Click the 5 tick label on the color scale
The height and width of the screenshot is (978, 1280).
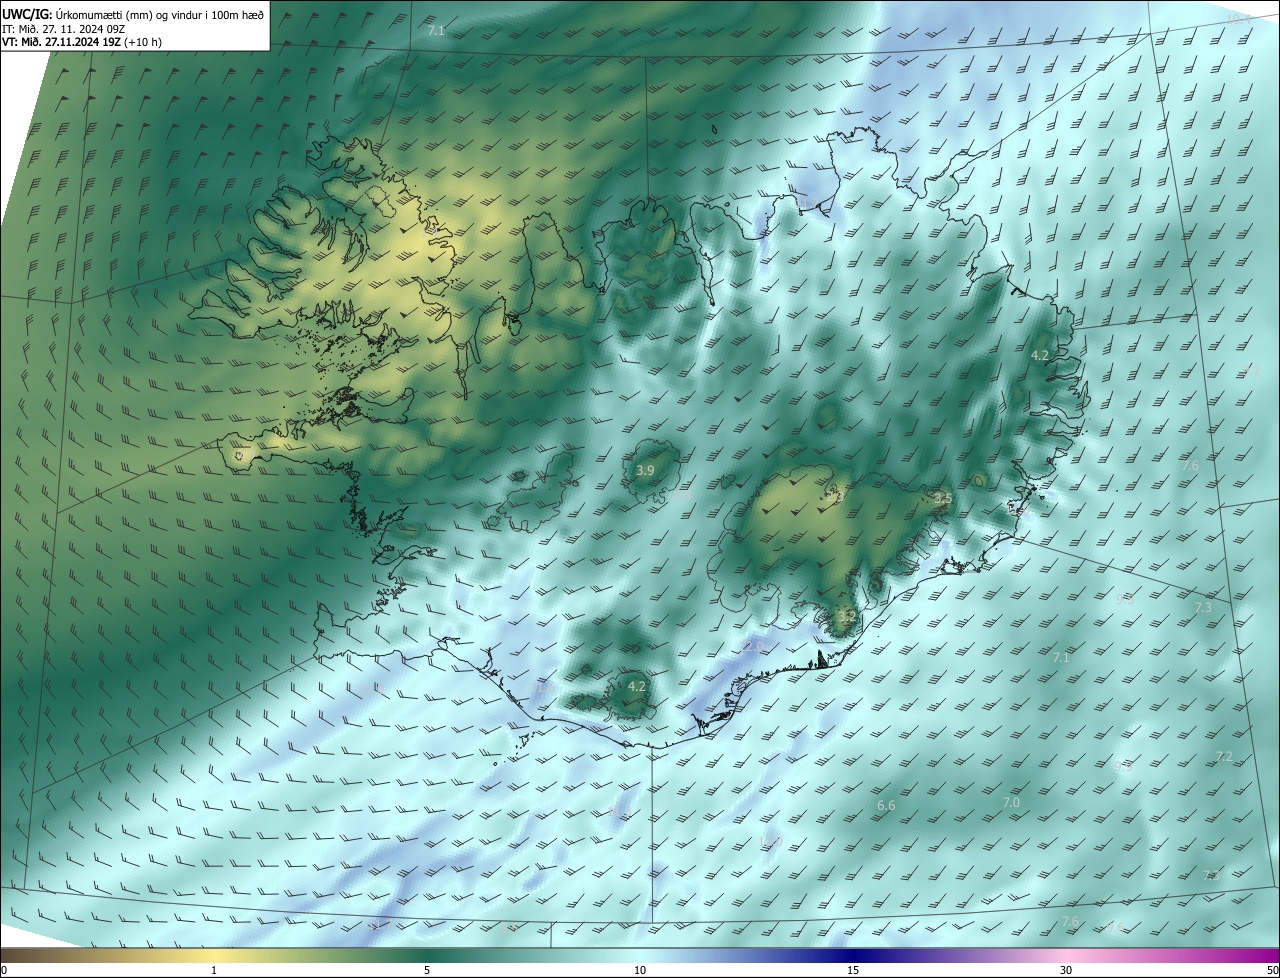point(427,970)
